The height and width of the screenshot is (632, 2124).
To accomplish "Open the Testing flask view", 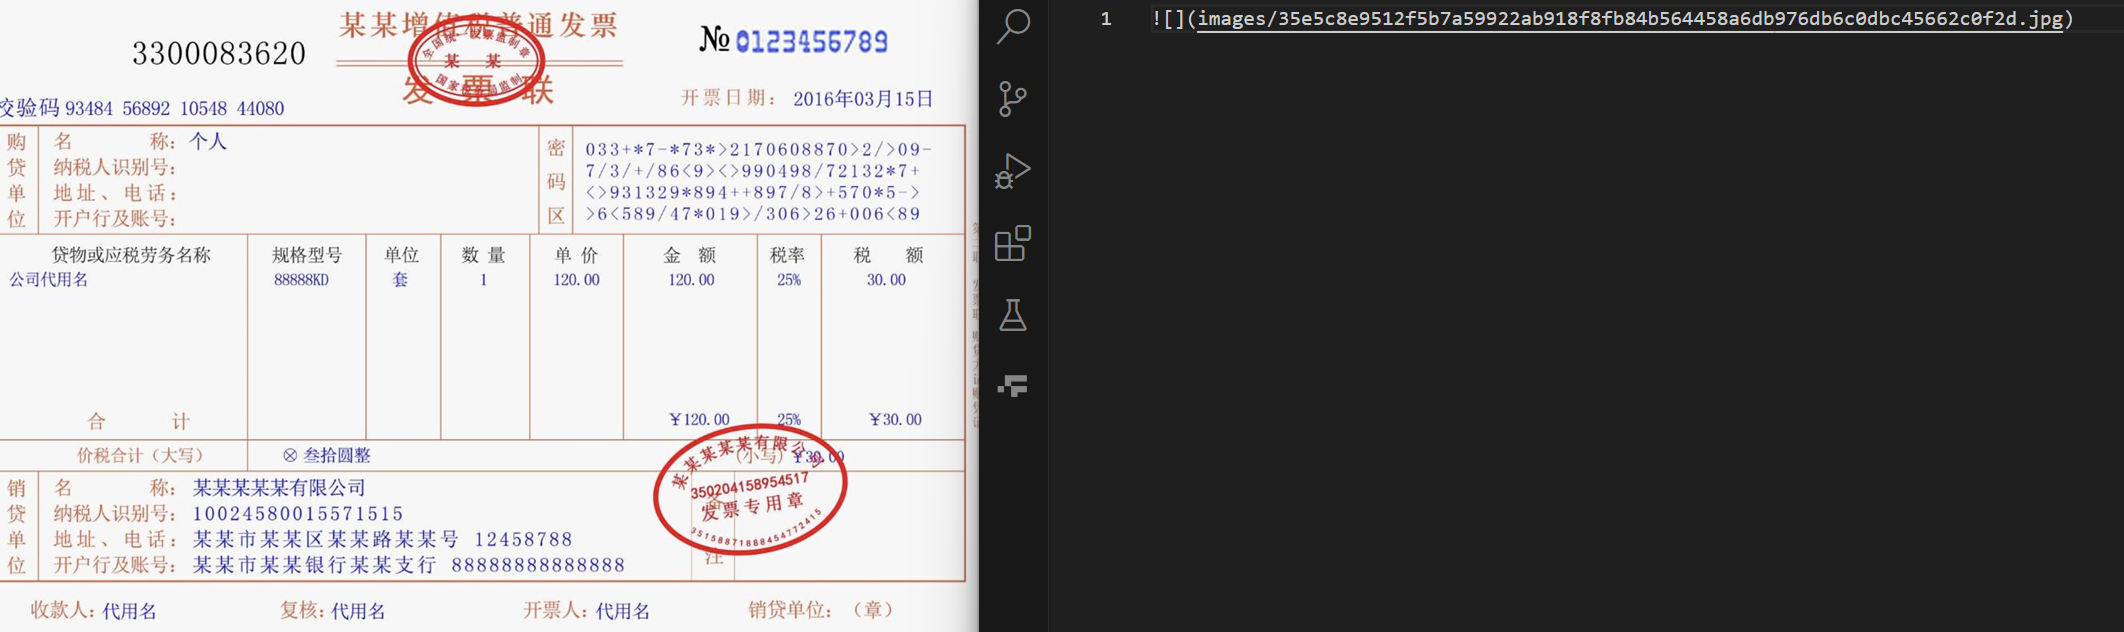I will [x=1013, y=315].
